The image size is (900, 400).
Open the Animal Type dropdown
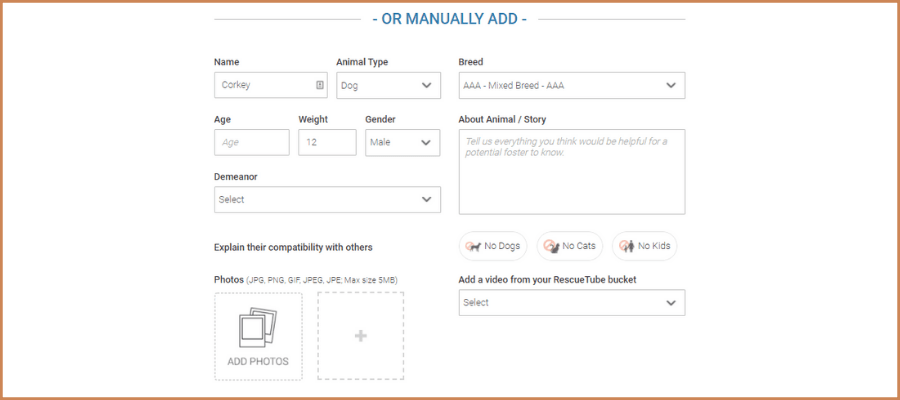388,85
